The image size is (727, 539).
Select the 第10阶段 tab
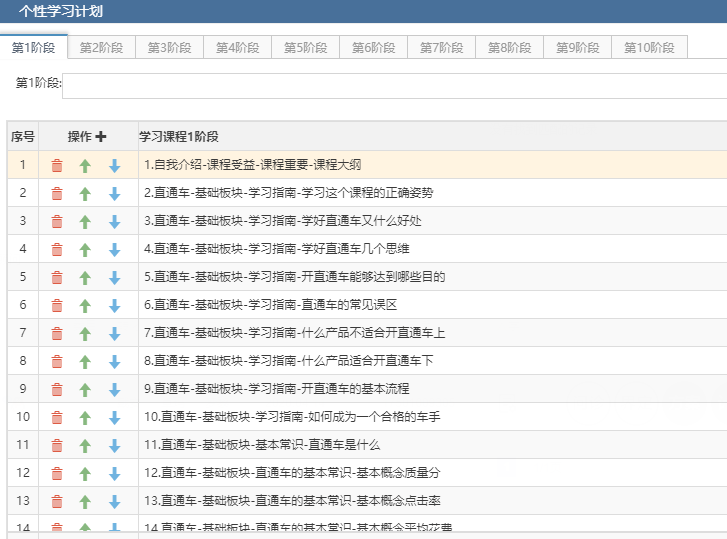[649, 48]
